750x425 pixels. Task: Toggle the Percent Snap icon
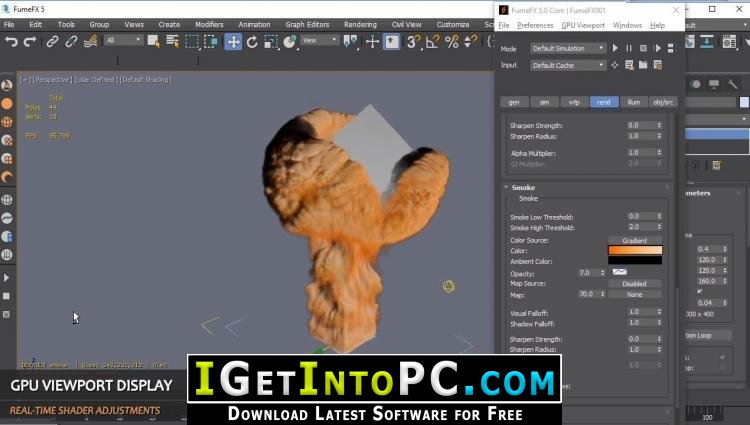pyautogui.click(x=451, y=42)
